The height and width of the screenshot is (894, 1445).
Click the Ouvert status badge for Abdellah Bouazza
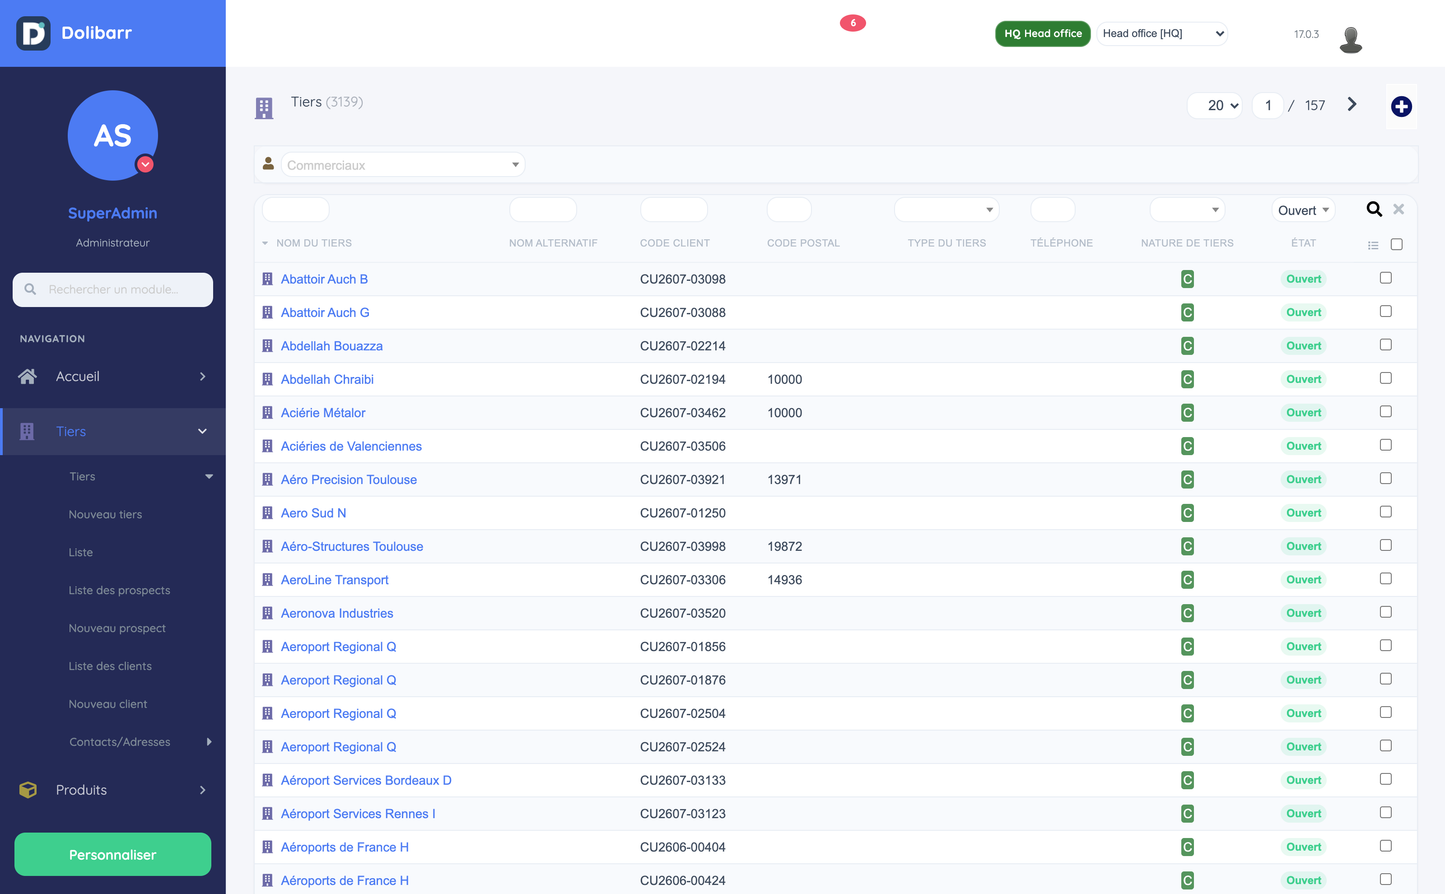(1304, 346)
